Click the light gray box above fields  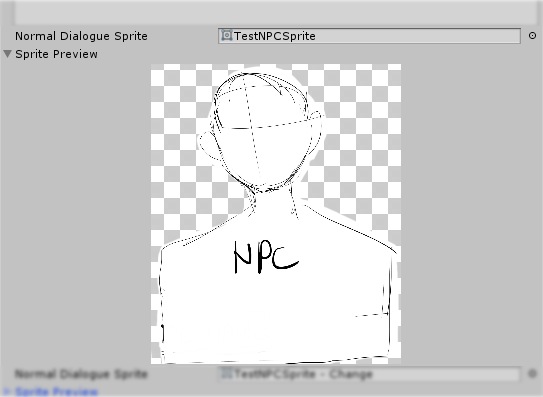275,13
